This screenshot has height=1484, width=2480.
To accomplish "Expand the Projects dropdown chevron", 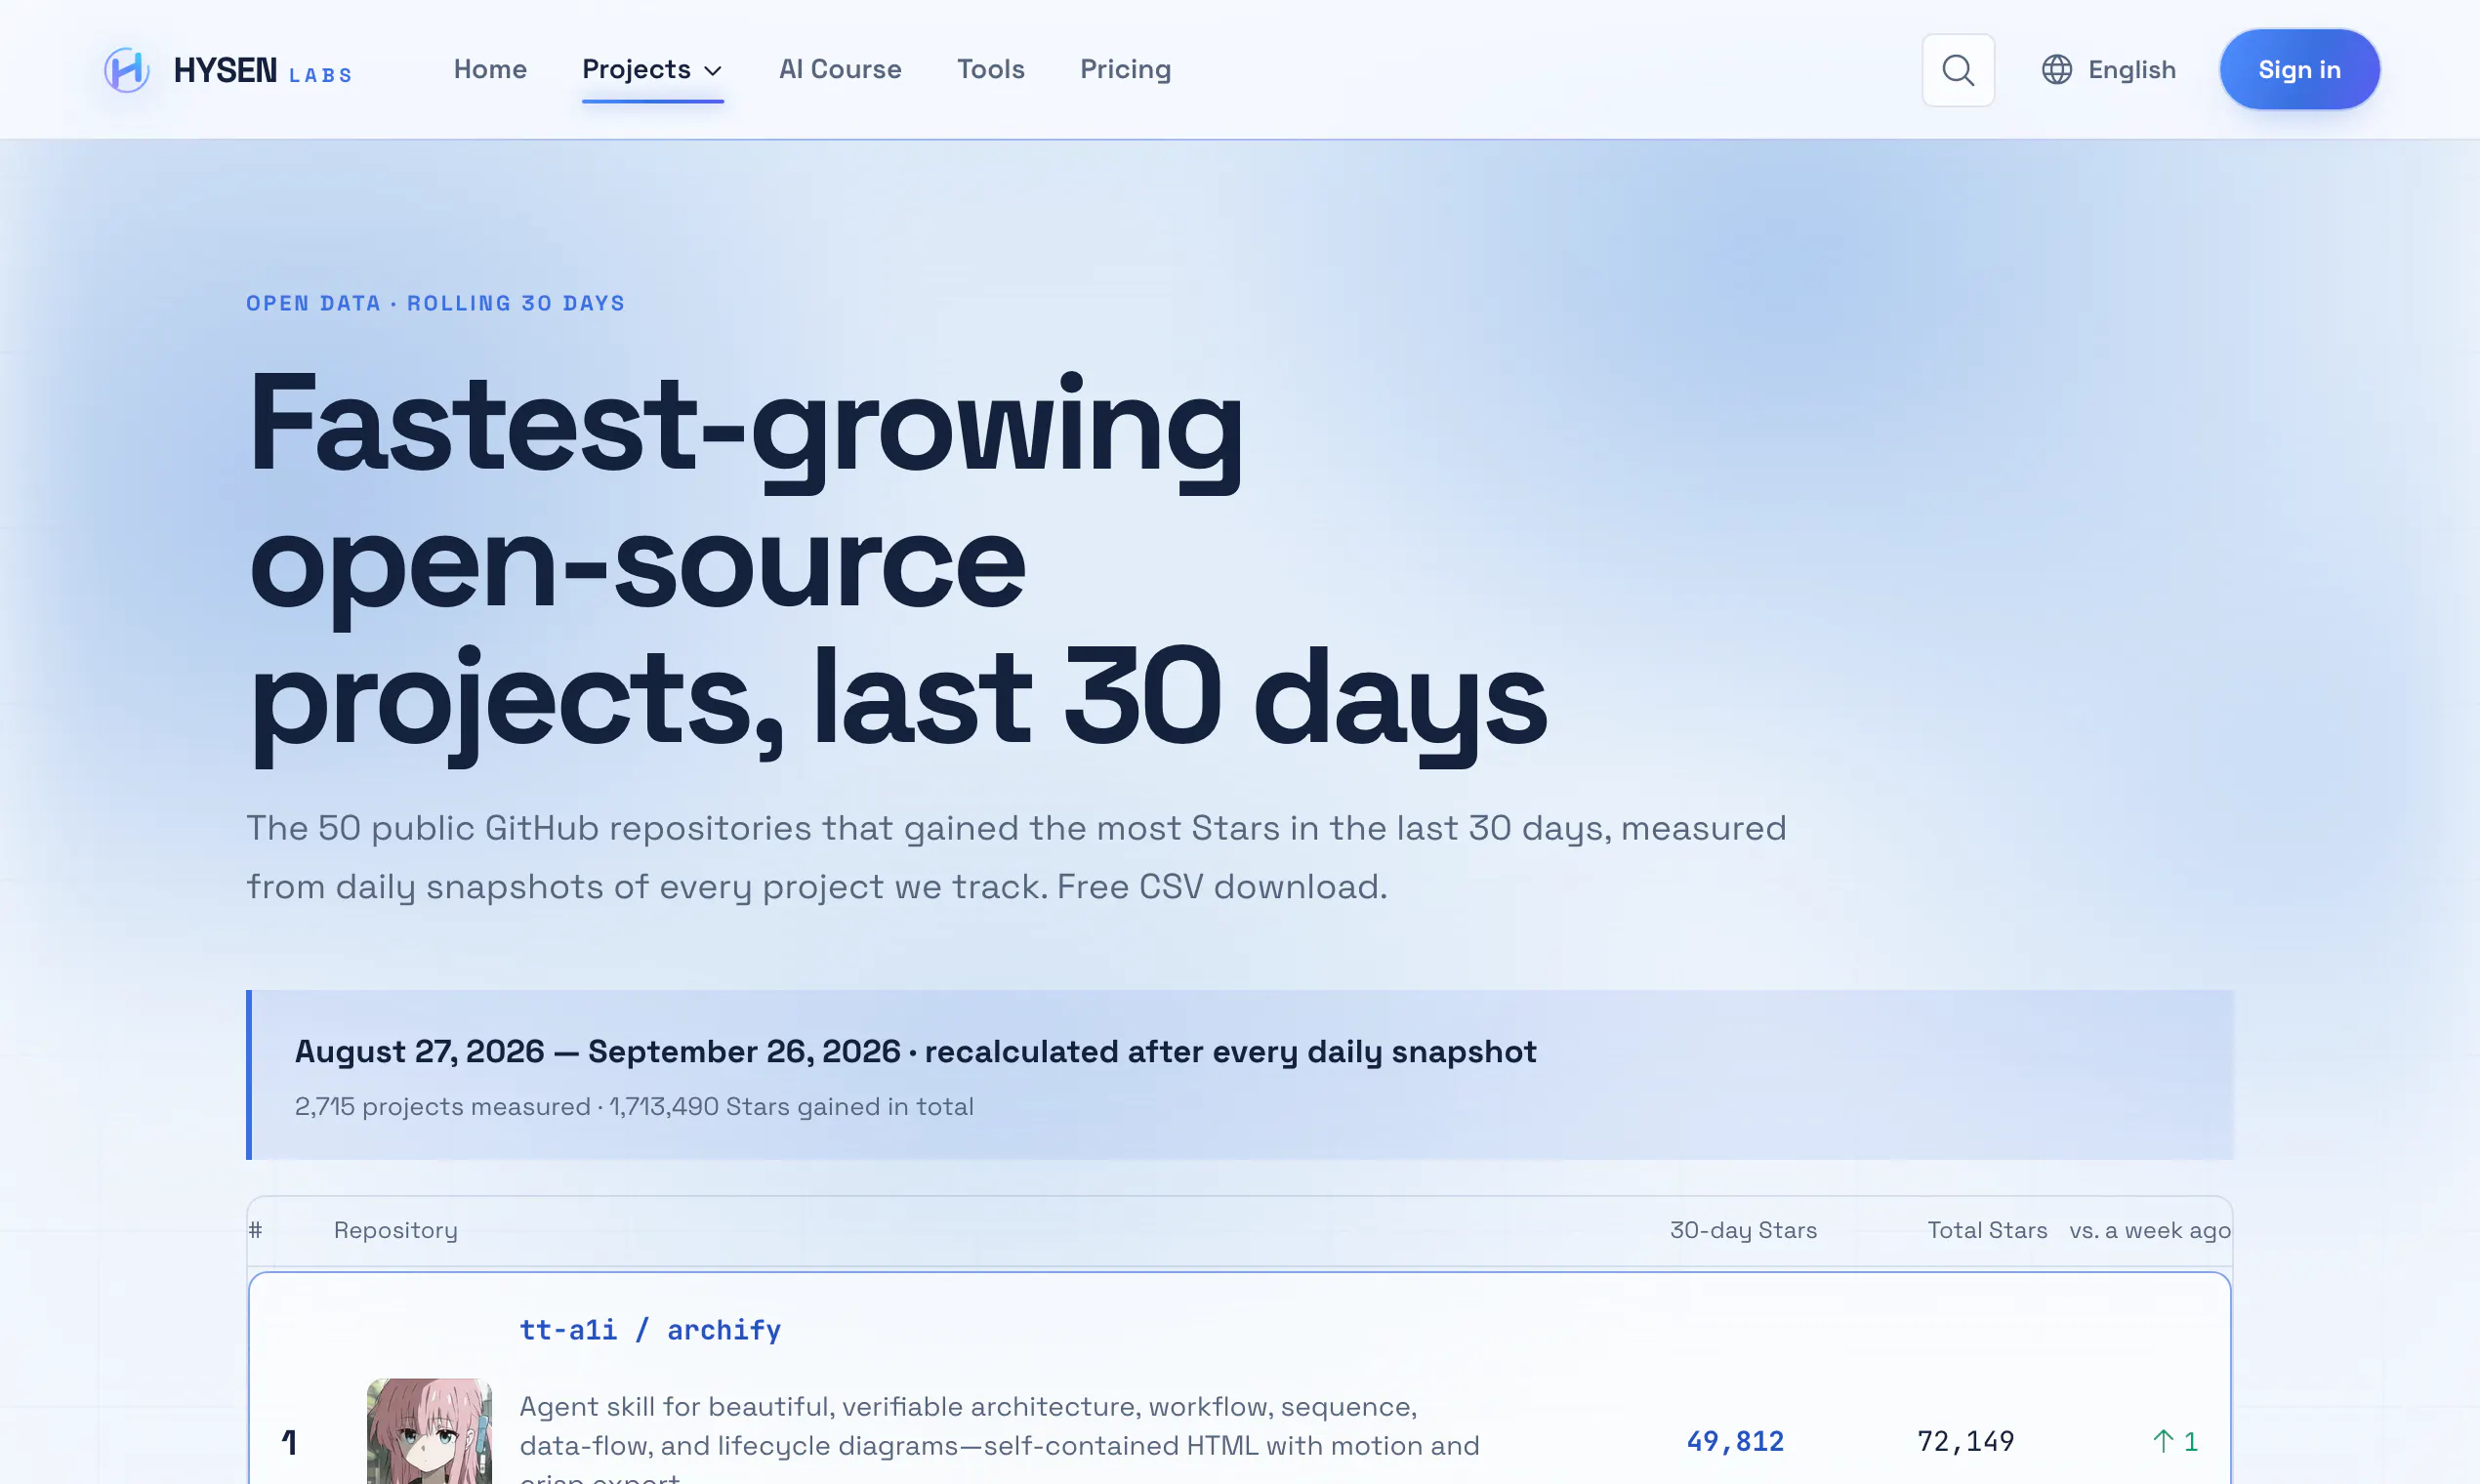I will pos(712,71).
